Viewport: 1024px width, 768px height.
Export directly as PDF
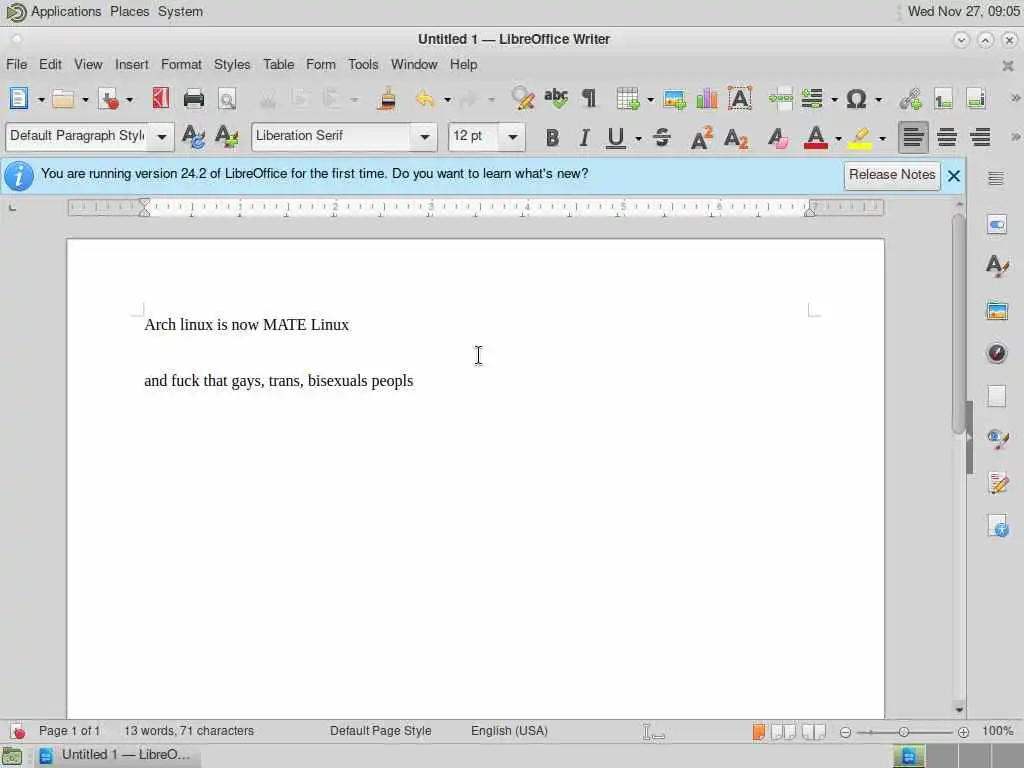pyautogui.click(x=161, y=99)
